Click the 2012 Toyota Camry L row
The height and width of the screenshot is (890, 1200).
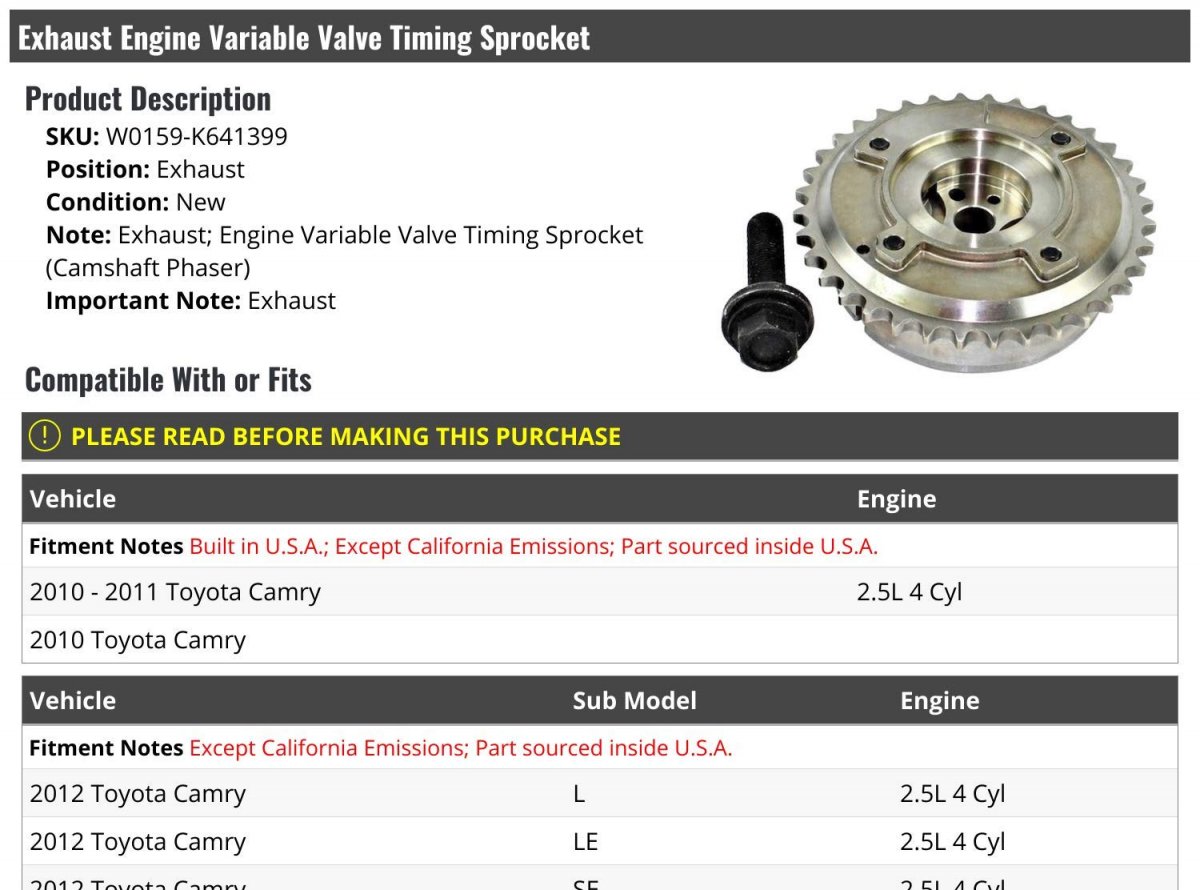point(600,794)
